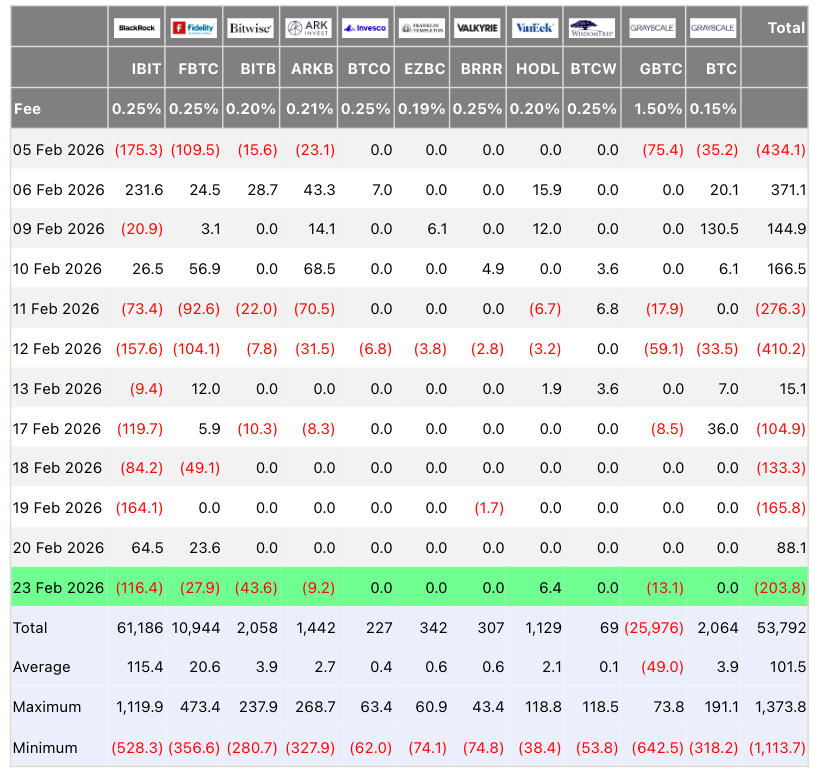
Task: Select the 23 Feb 2026 highlighted date
Action: tap(58, 588)
